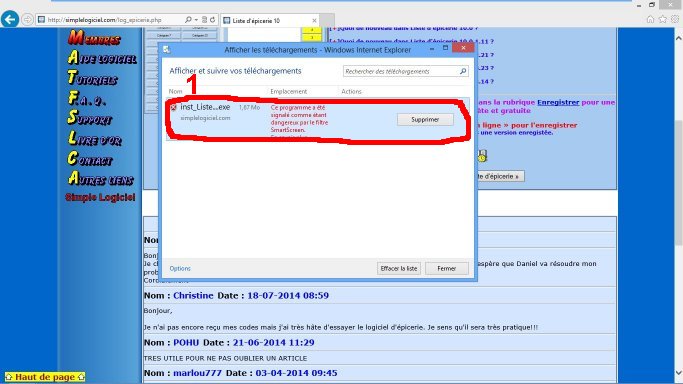Open the Options link in downloads dialog
The height and width of the screenshot is (384, 683).
[x=180, y=268]
